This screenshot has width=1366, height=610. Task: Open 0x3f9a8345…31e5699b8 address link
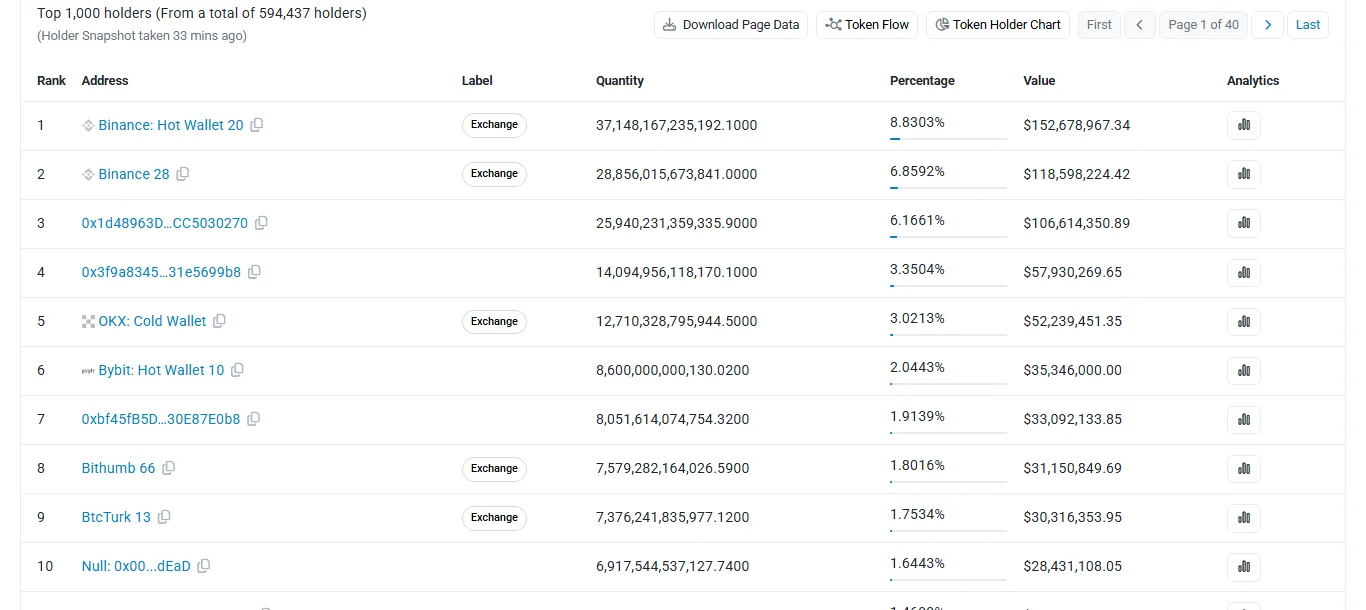(x=161, y=272)
